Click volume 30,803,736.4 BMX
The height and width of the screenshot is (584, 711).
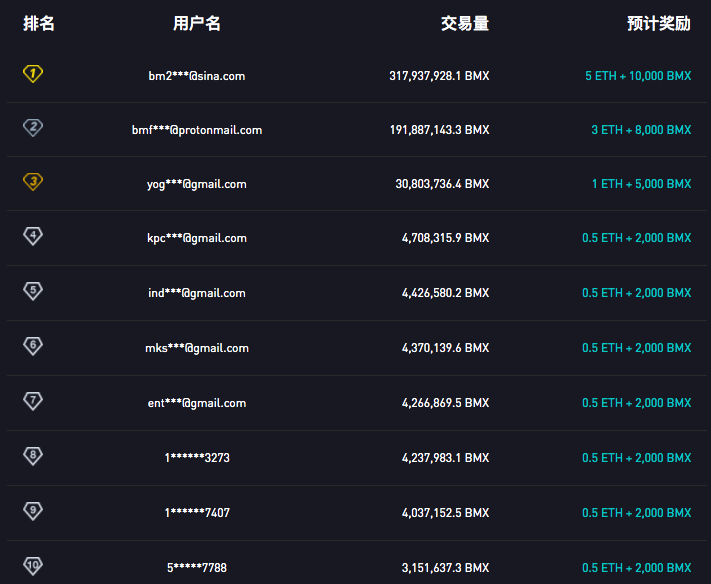443,184
